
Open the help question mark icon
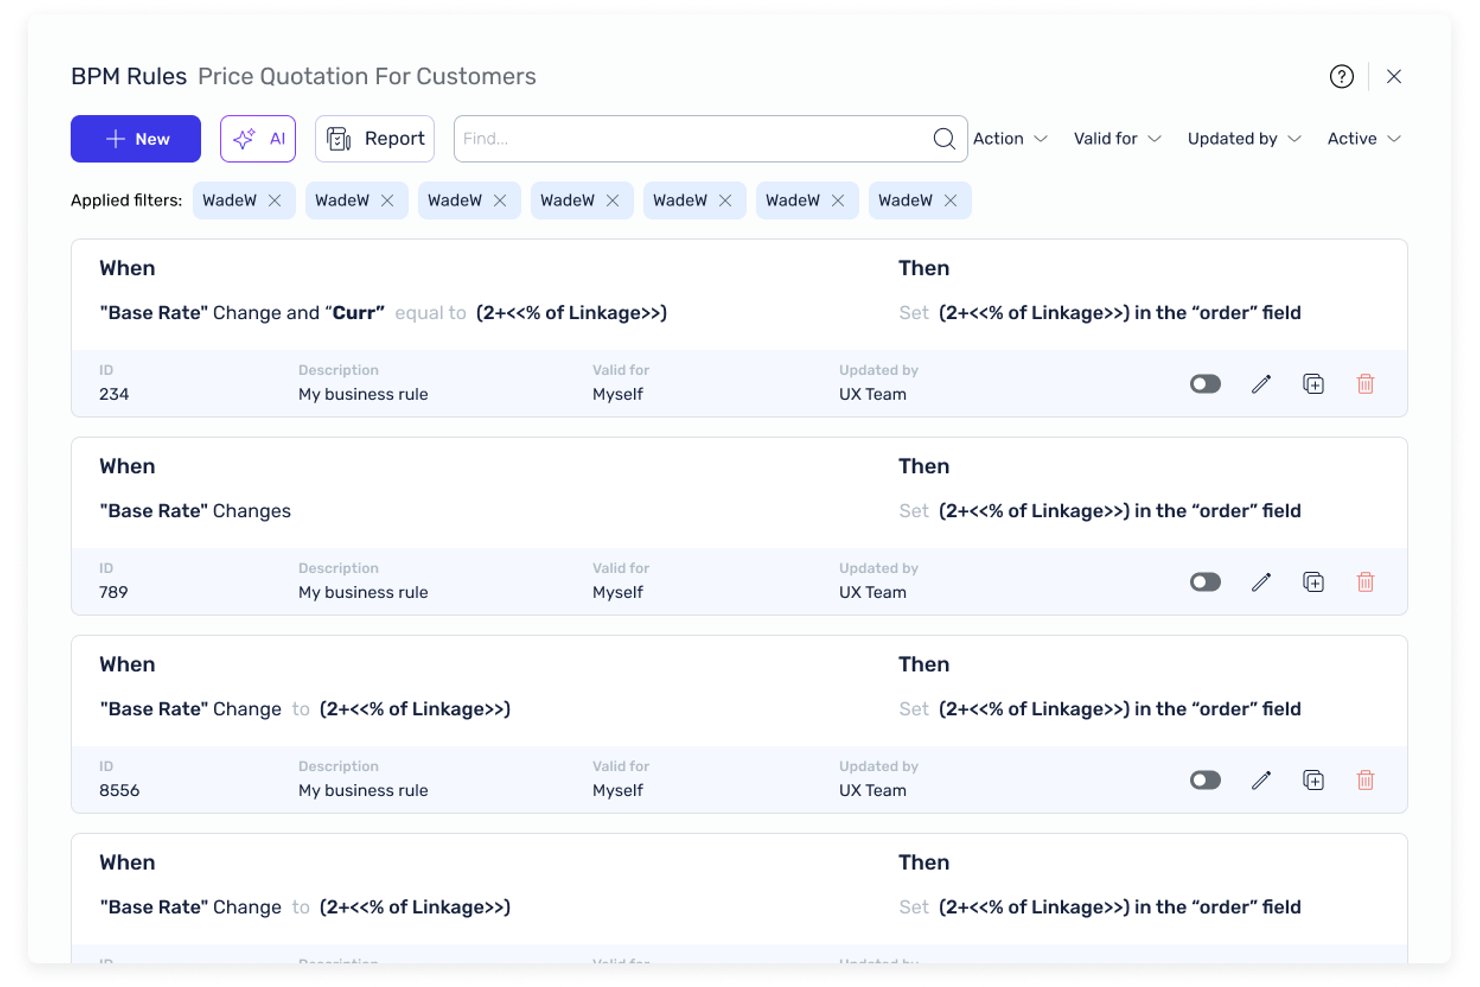(1341, 76)
